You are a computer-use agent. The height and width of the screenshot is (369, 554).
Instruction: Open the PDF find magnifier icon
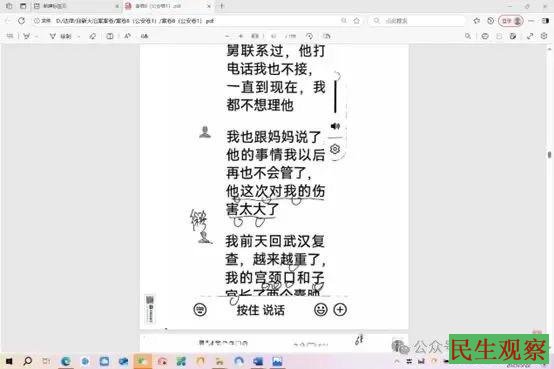click(468, 36)
